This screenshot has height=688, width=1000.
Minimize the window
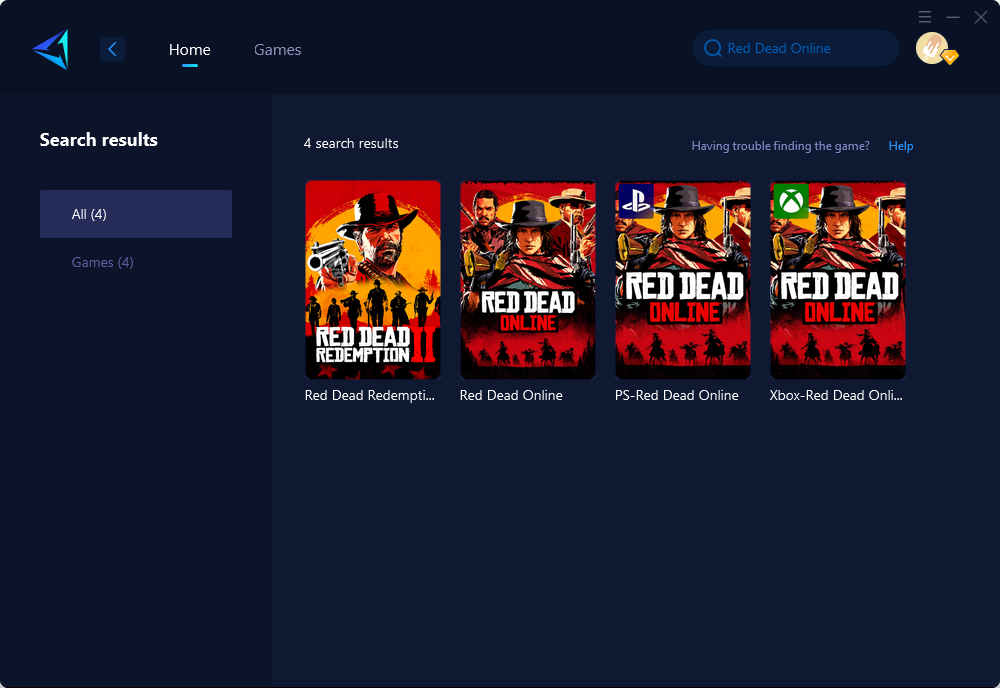pyautogui.click(x=953, y=17)
